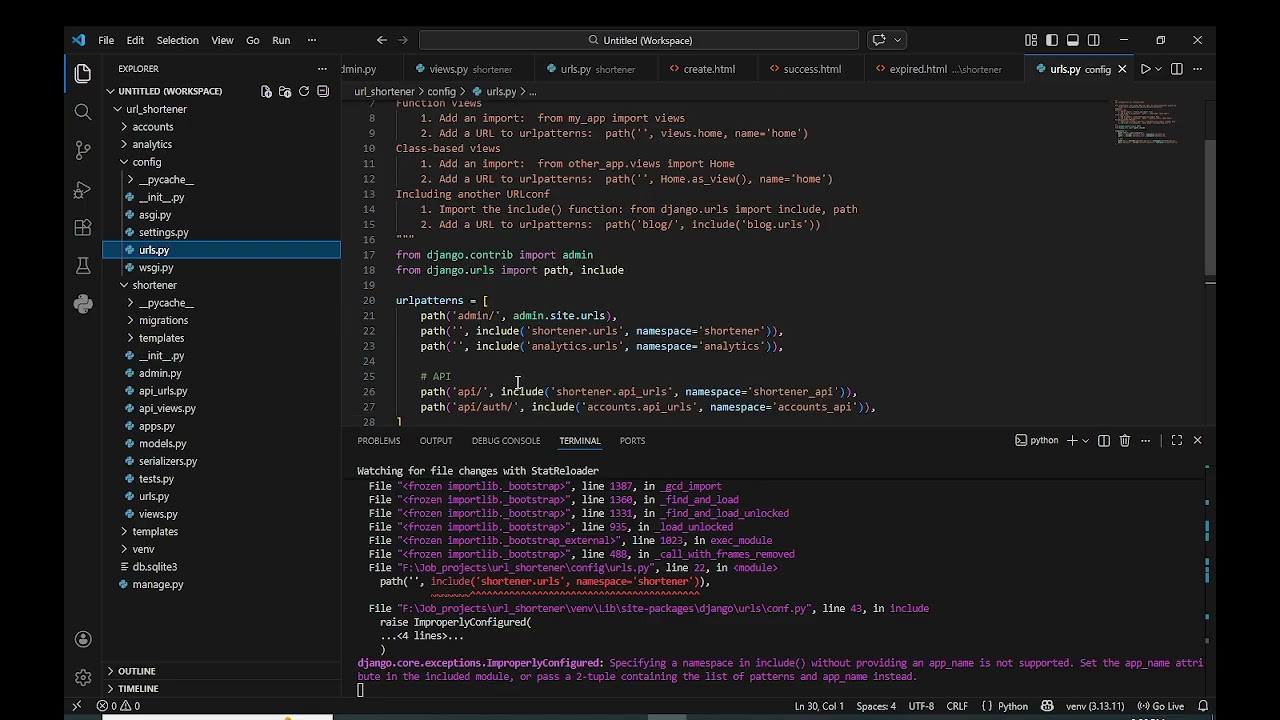Screen dimensions: 1280x720
Task: Customize the title bar layout
Action: pos(1031,40)
